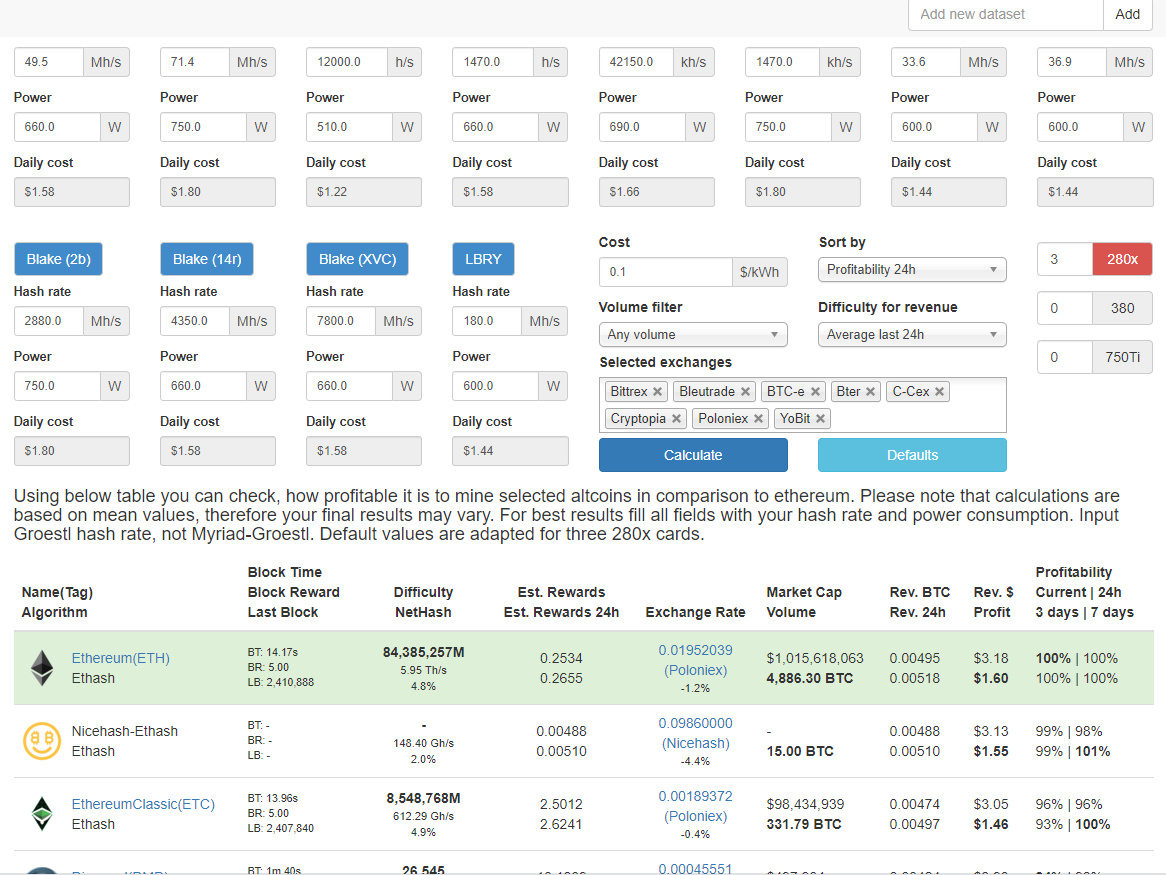This screenshot has width=1166, height=875.
Task: Click the Name(Tag) Algorithm column header
Action: click(57, 602)
